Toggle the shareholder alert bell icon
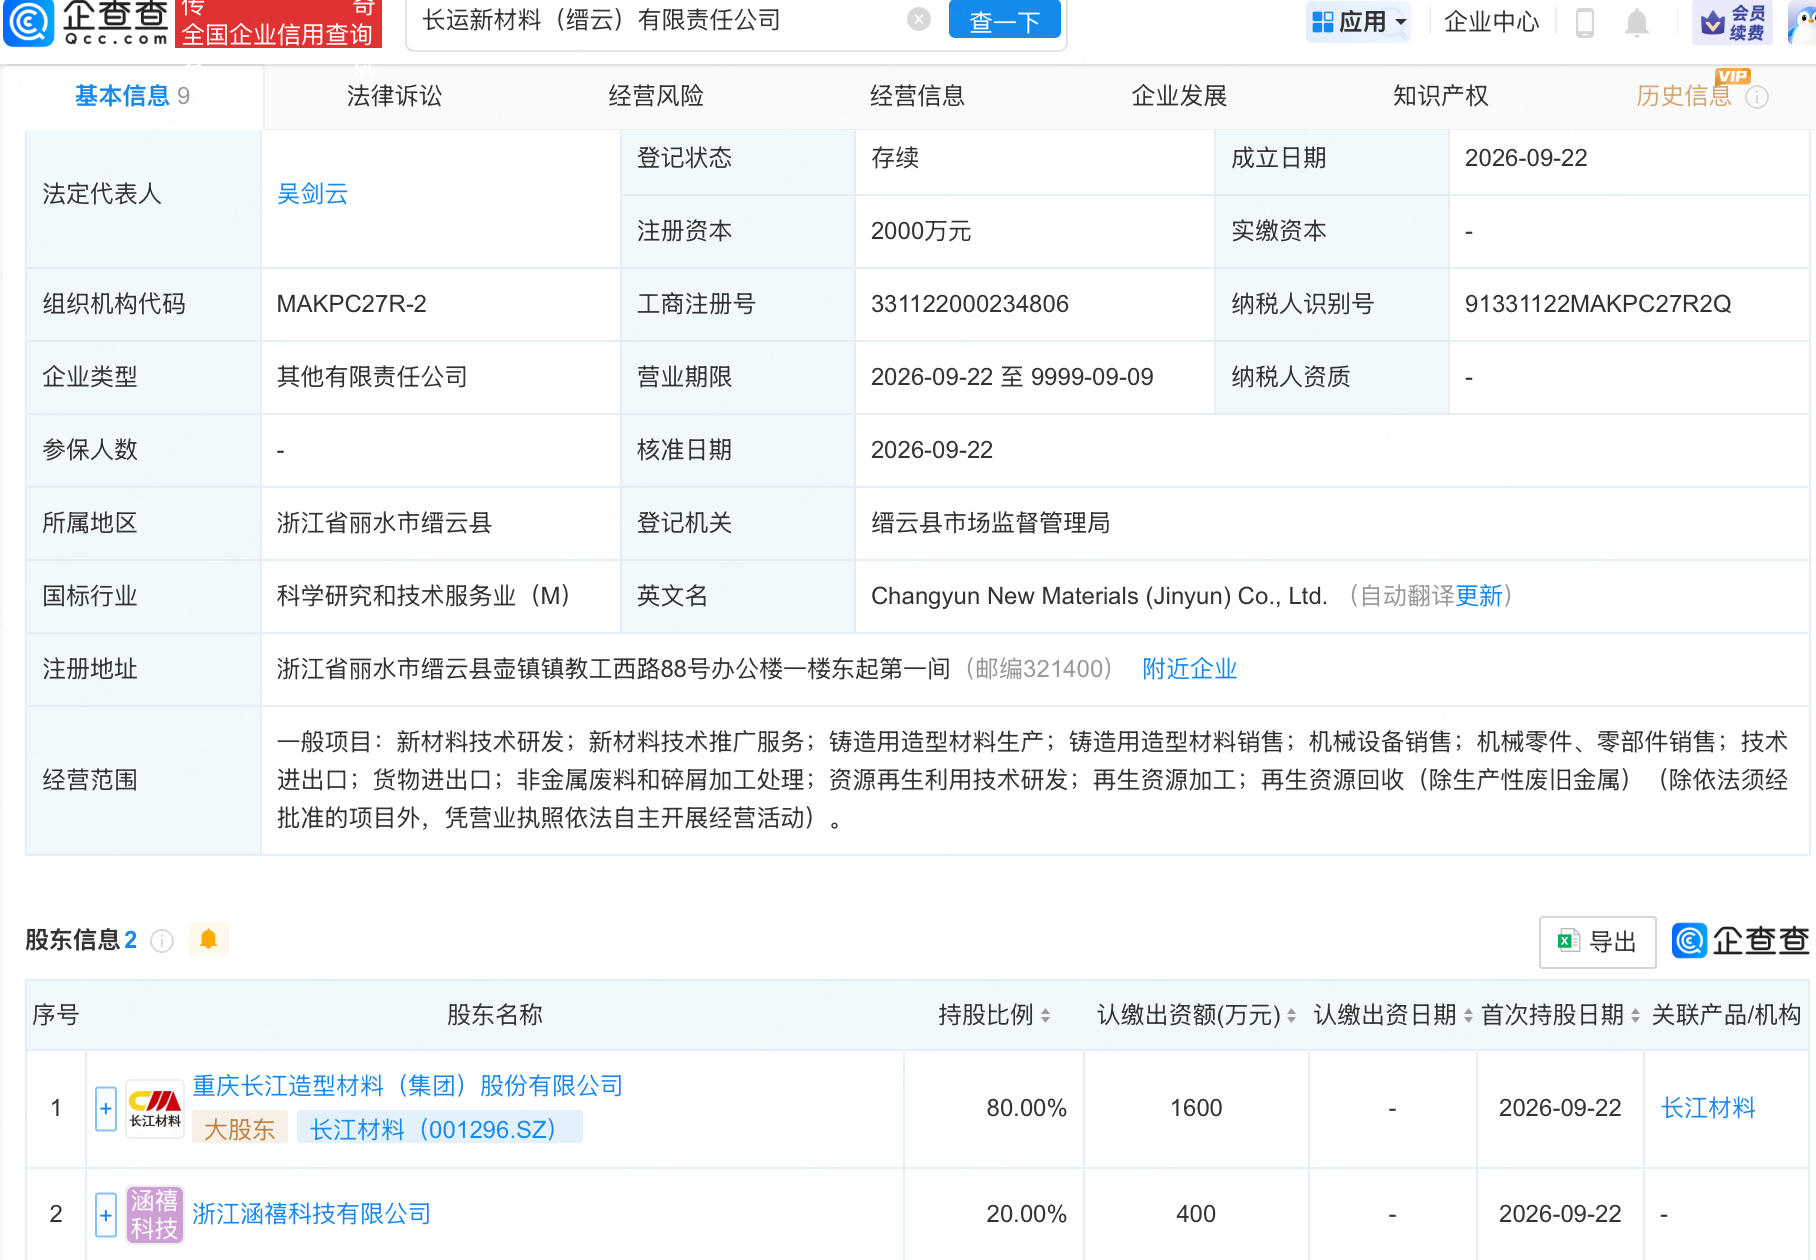1816x1260 pixels. point(208,939)
